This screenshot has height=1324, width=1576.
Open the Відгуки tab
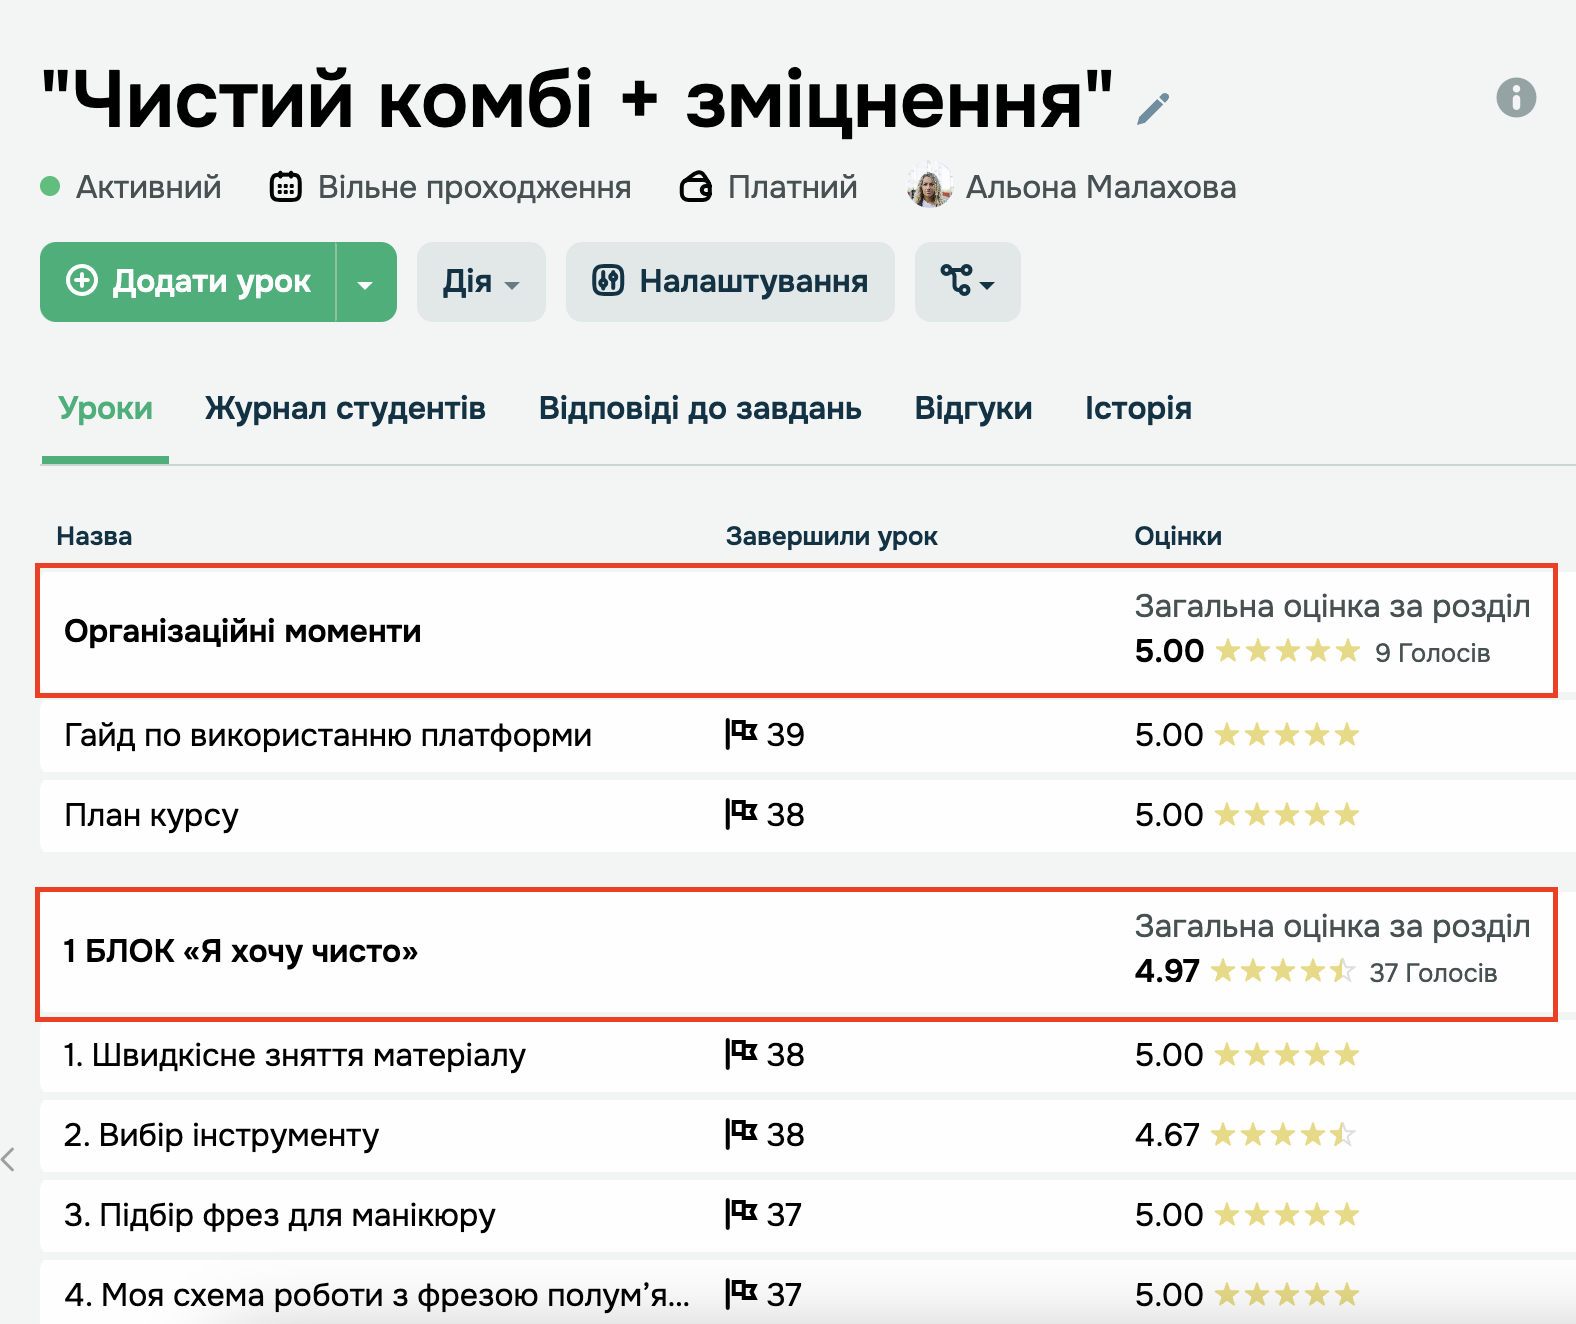tap(973, 408)
